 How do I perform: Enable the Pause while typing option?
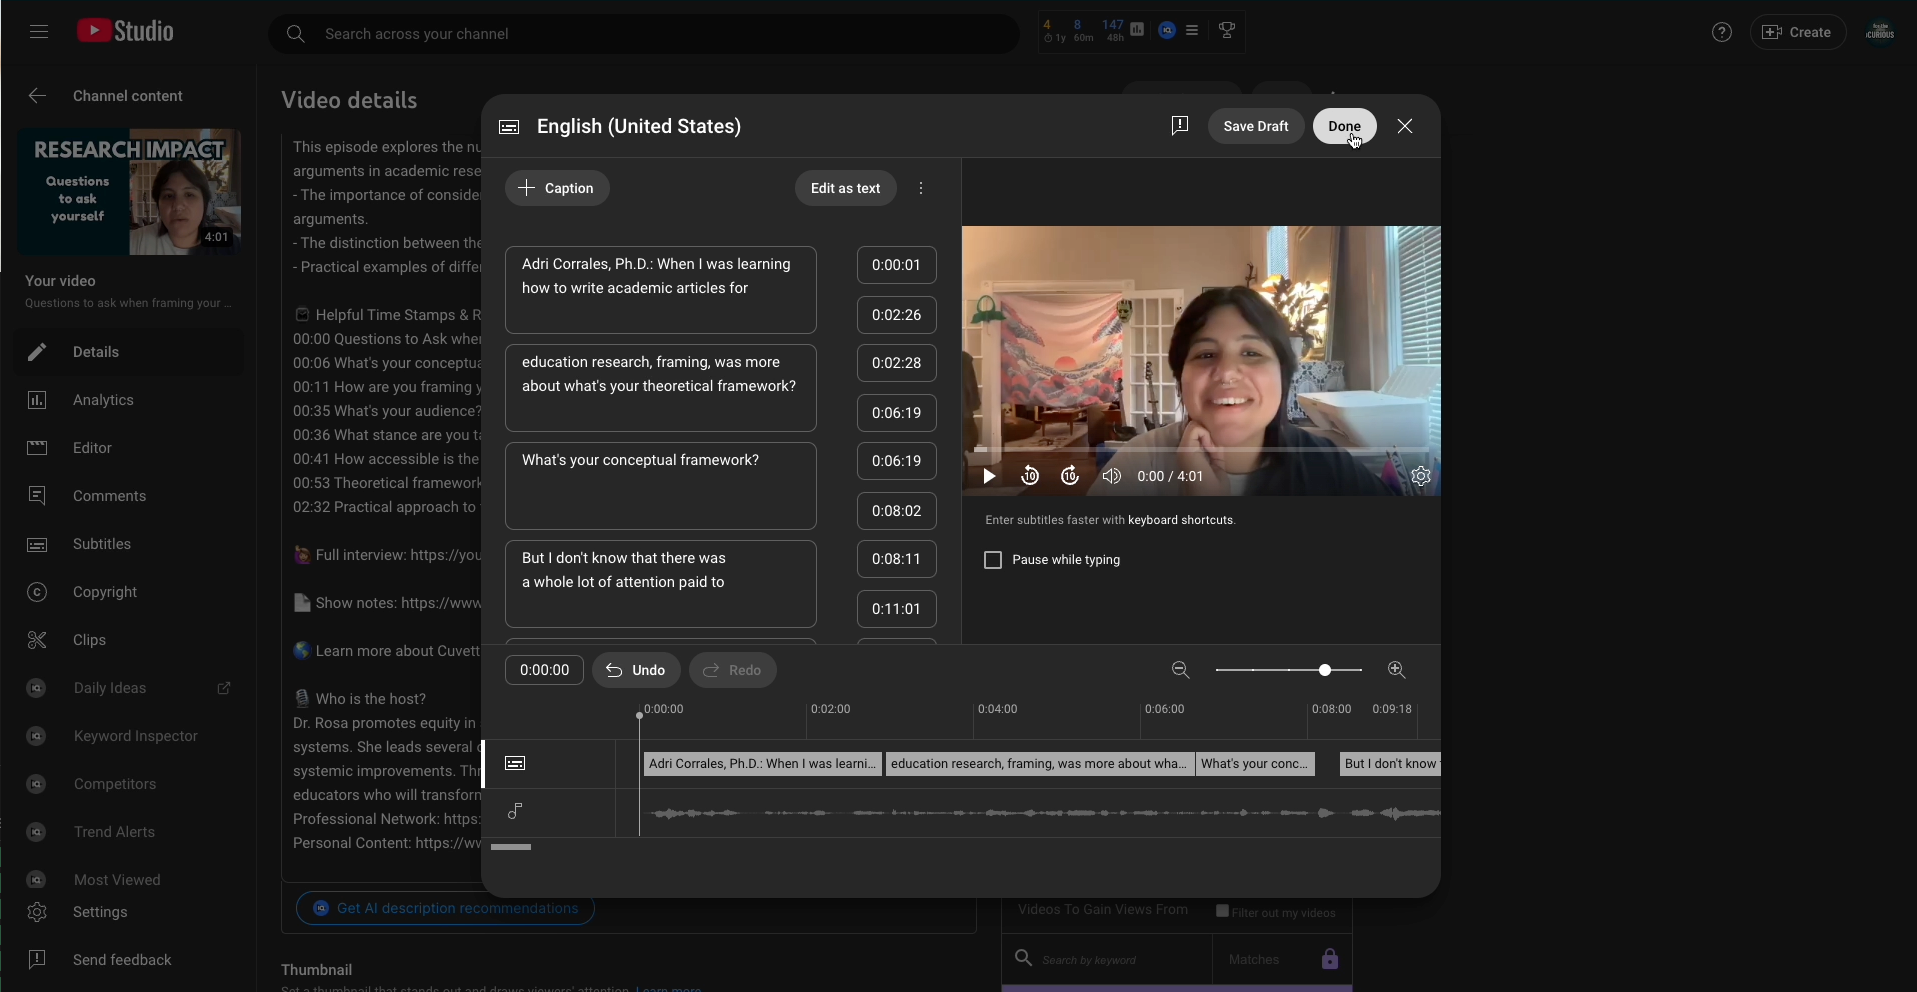click(x=991, y=560)
